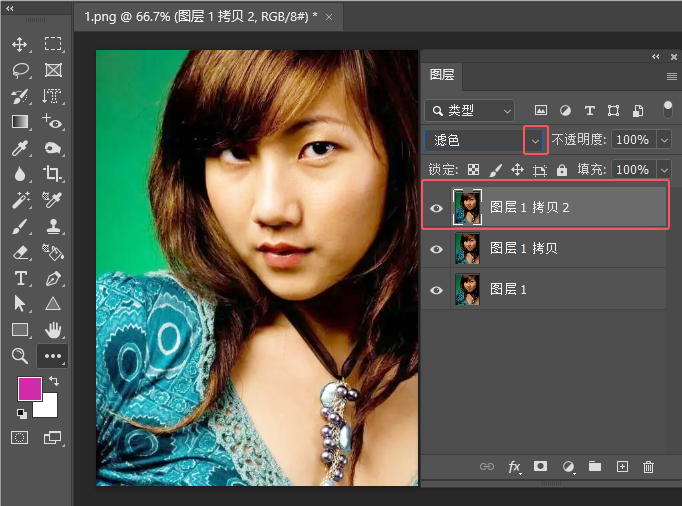Turn layer filtering switch on or off

tap(668, 109)
